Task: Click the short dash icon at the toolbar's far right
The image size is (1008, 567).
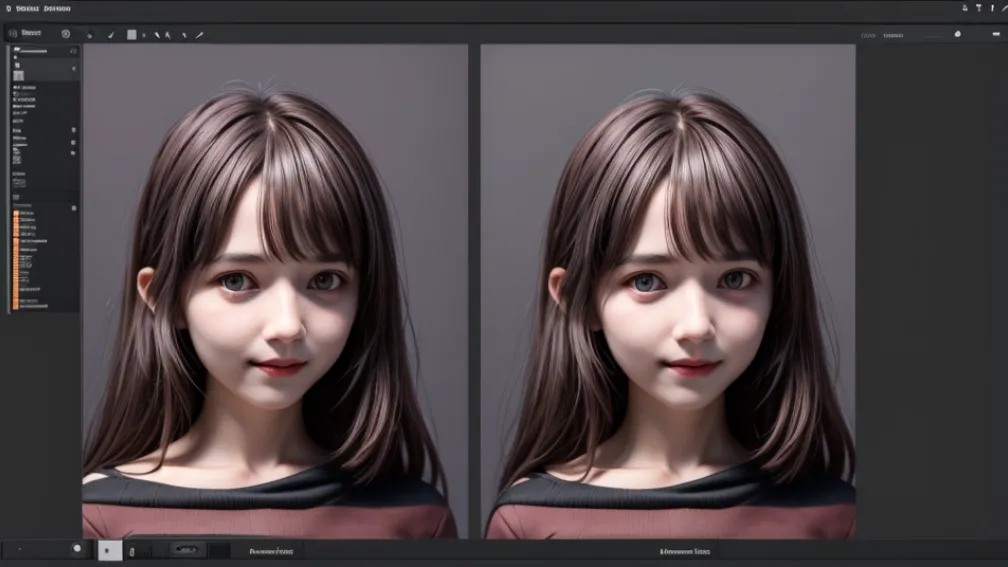Action: 996,34
